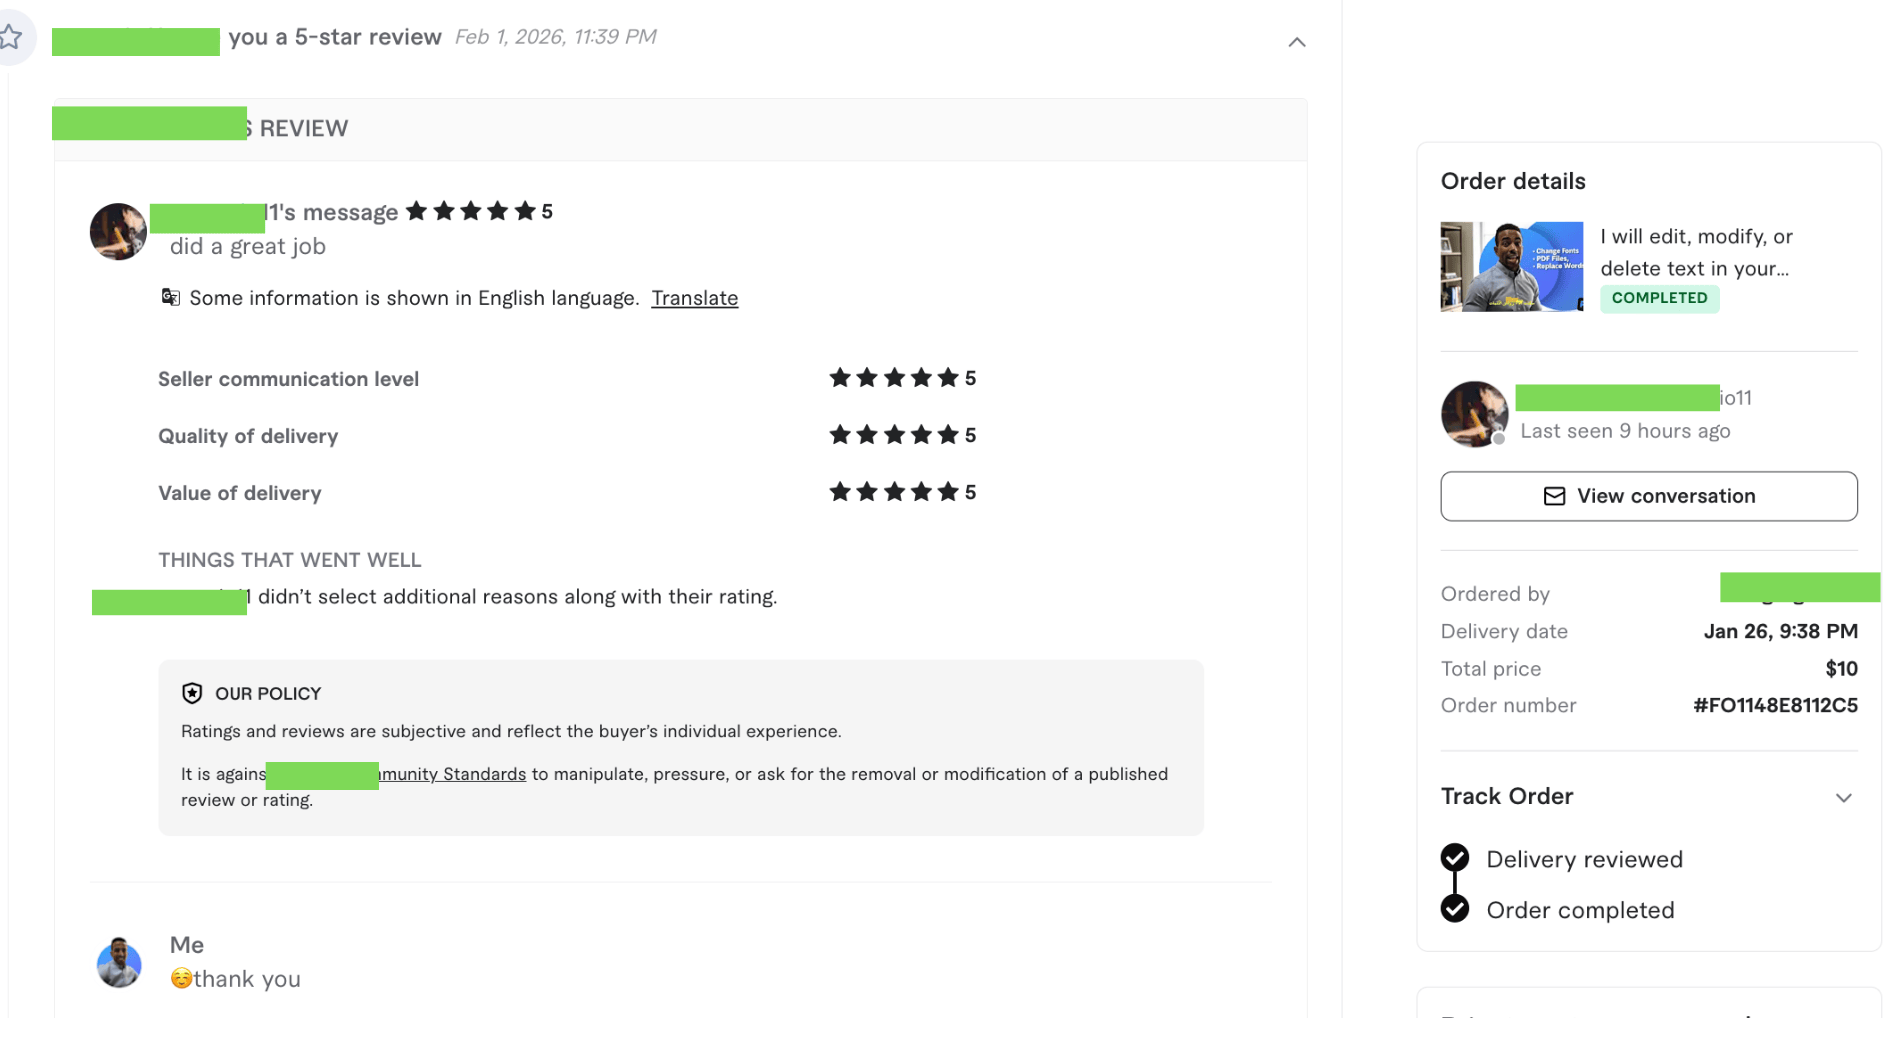Click the Track Order heading

[1507, 796]
